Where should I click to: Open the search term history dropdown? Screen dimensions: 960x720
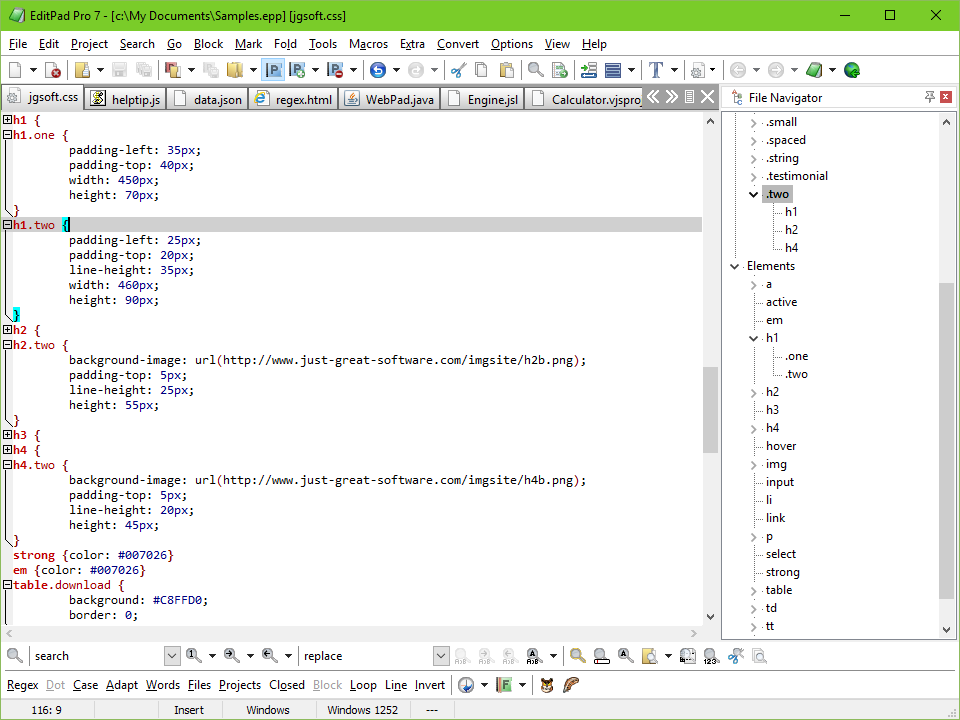pyautogui.click(x=171, y=656)
